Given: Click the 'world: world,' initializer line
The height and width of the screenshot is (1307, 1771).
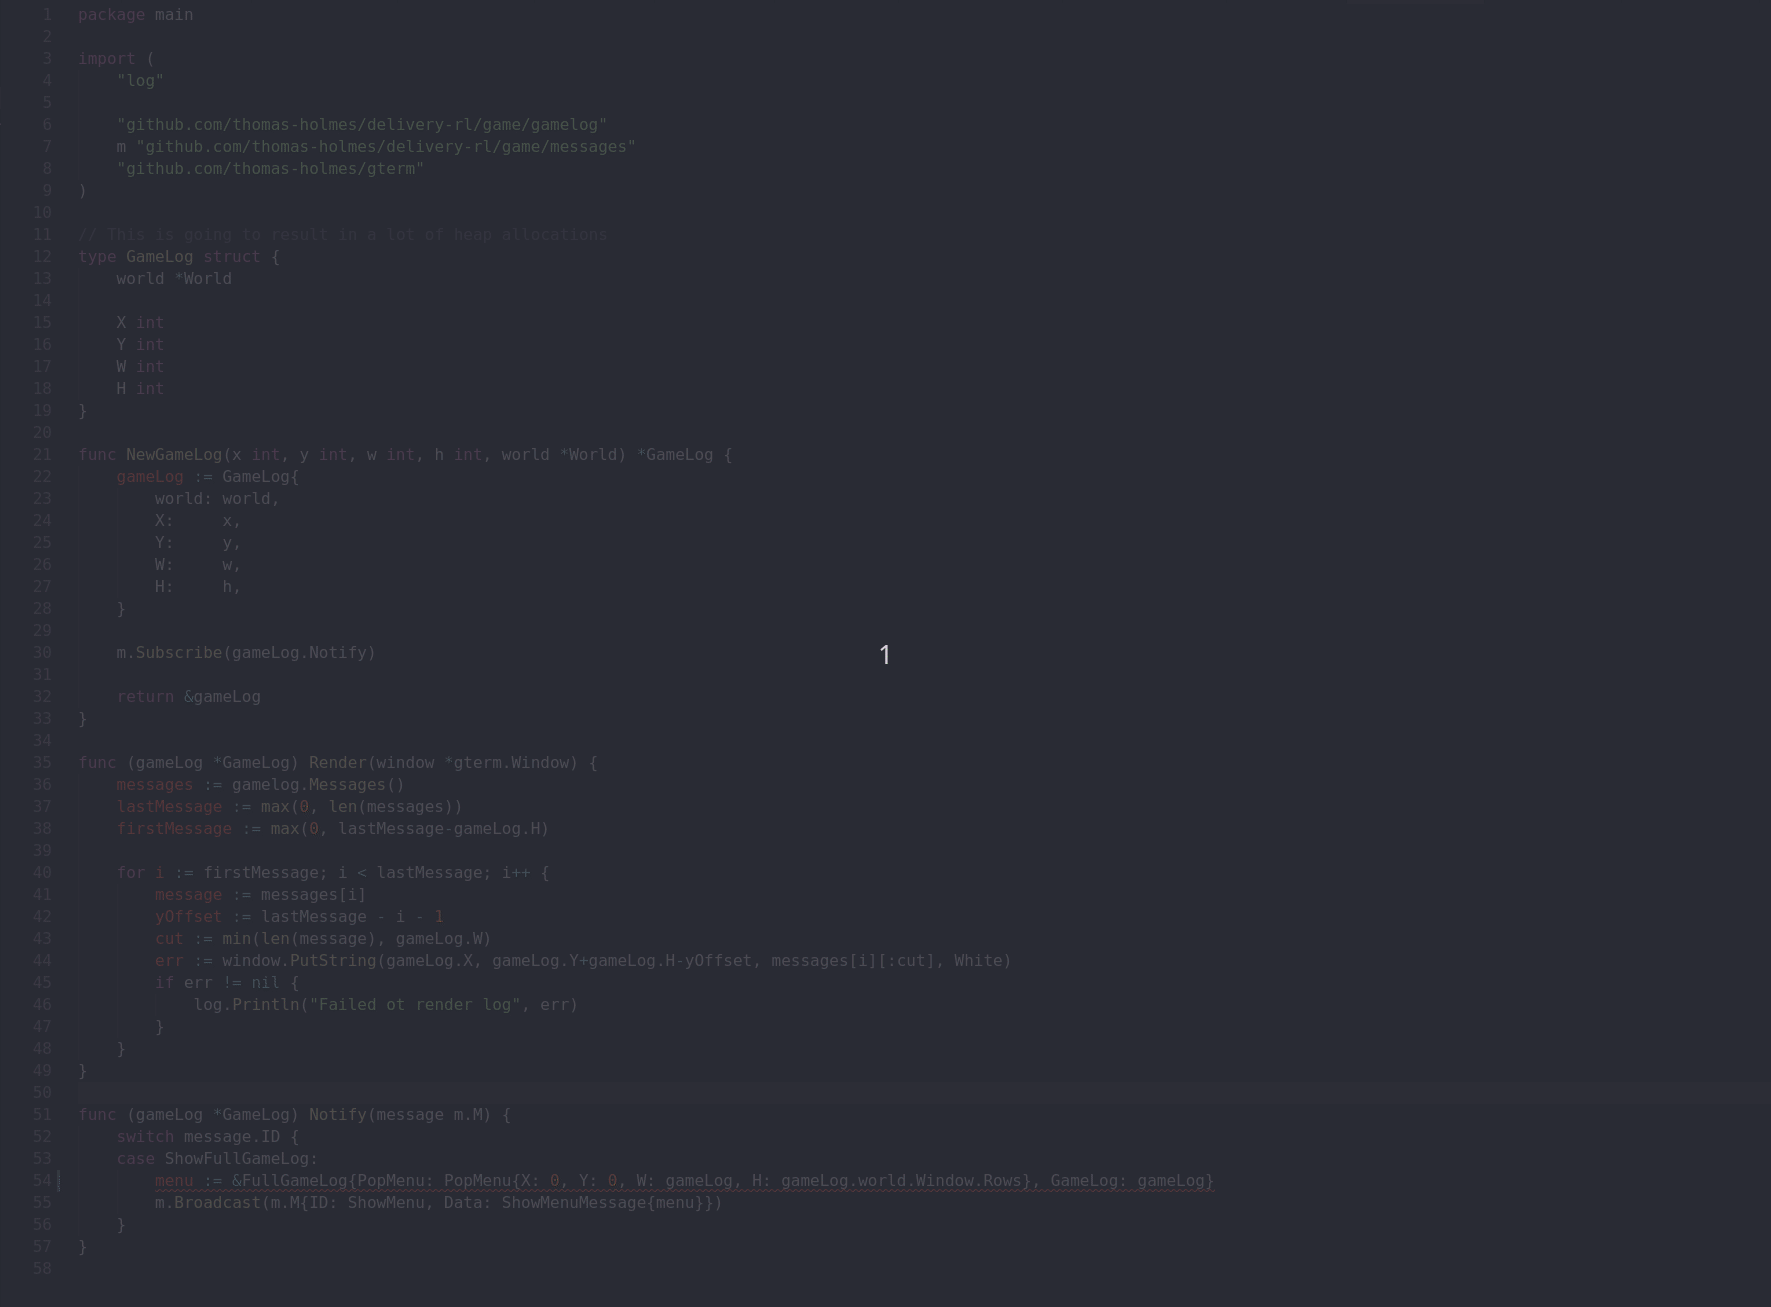Looking at the screenshot, I should pyautogui.click(x=217, y=499).
